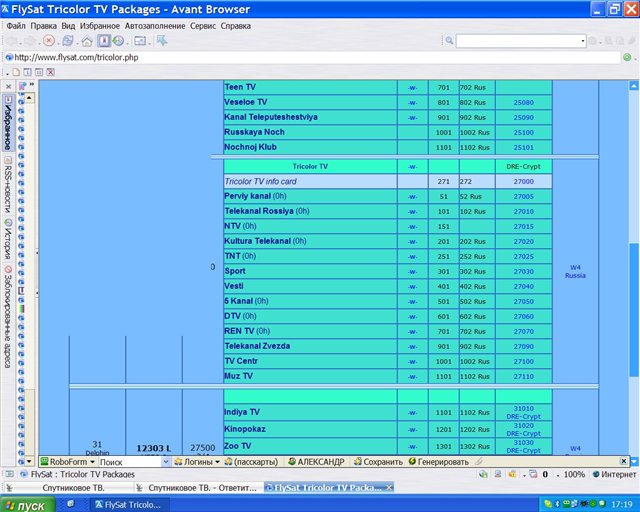Click the Интернет security zone icon
This screenshot has height=512, width=640.
coord(596,474)
